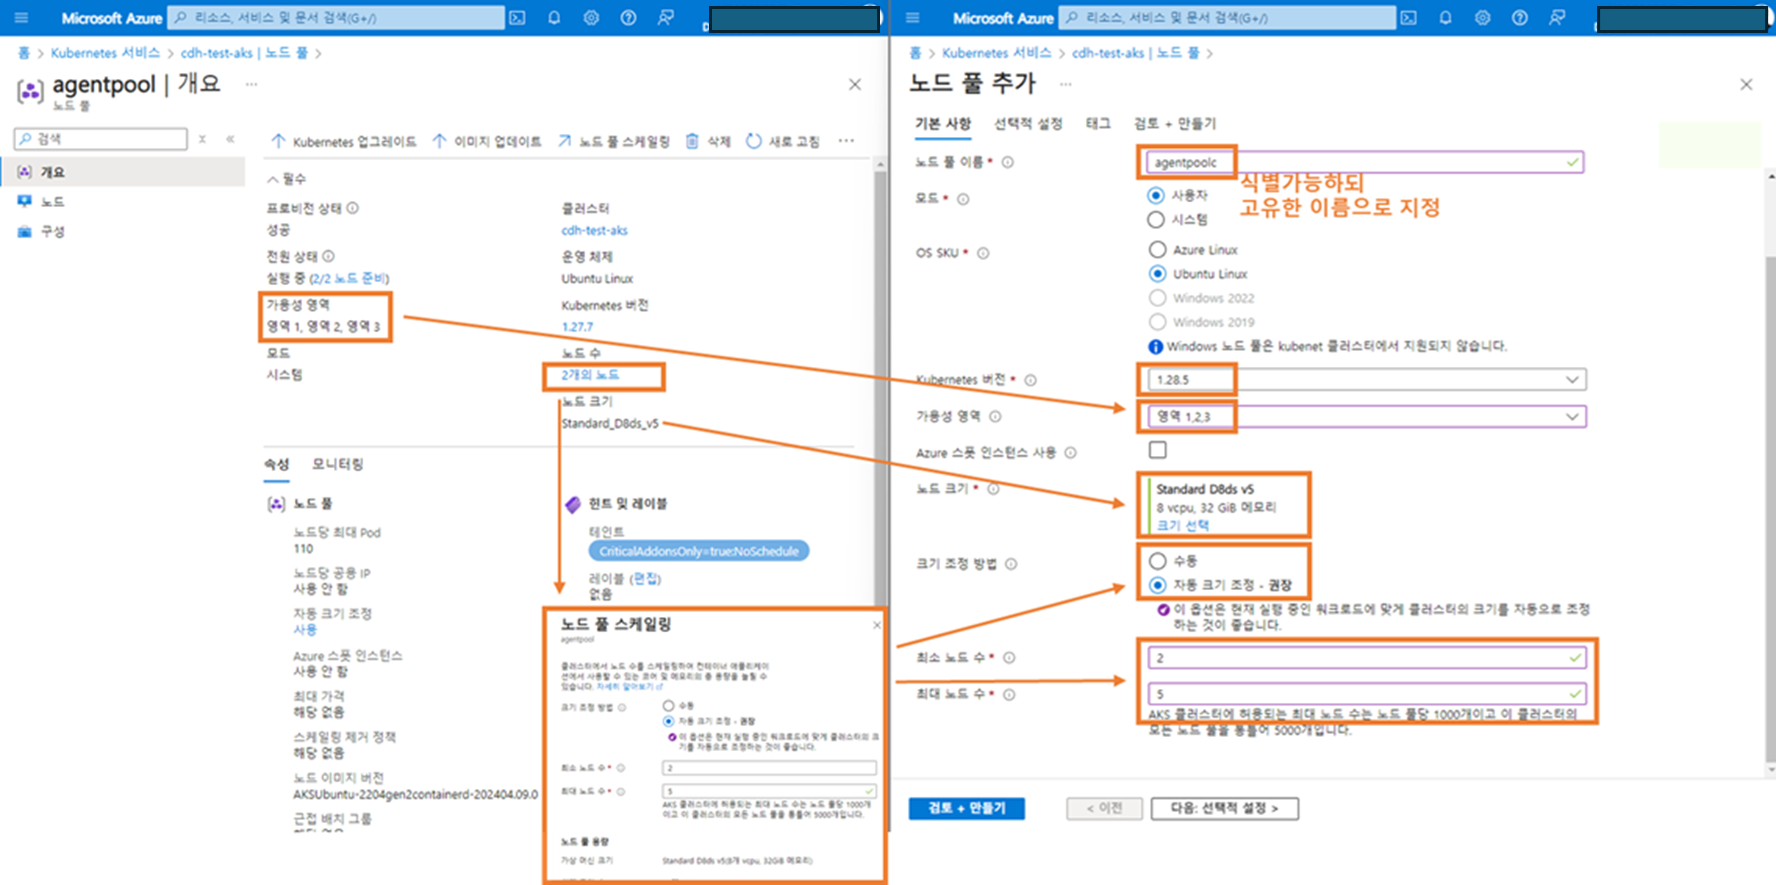1776x885 pixels.
Task: Open the Kubernetes 버전 1.28.5 dropdown
Action: click(x=1366, y=380)
